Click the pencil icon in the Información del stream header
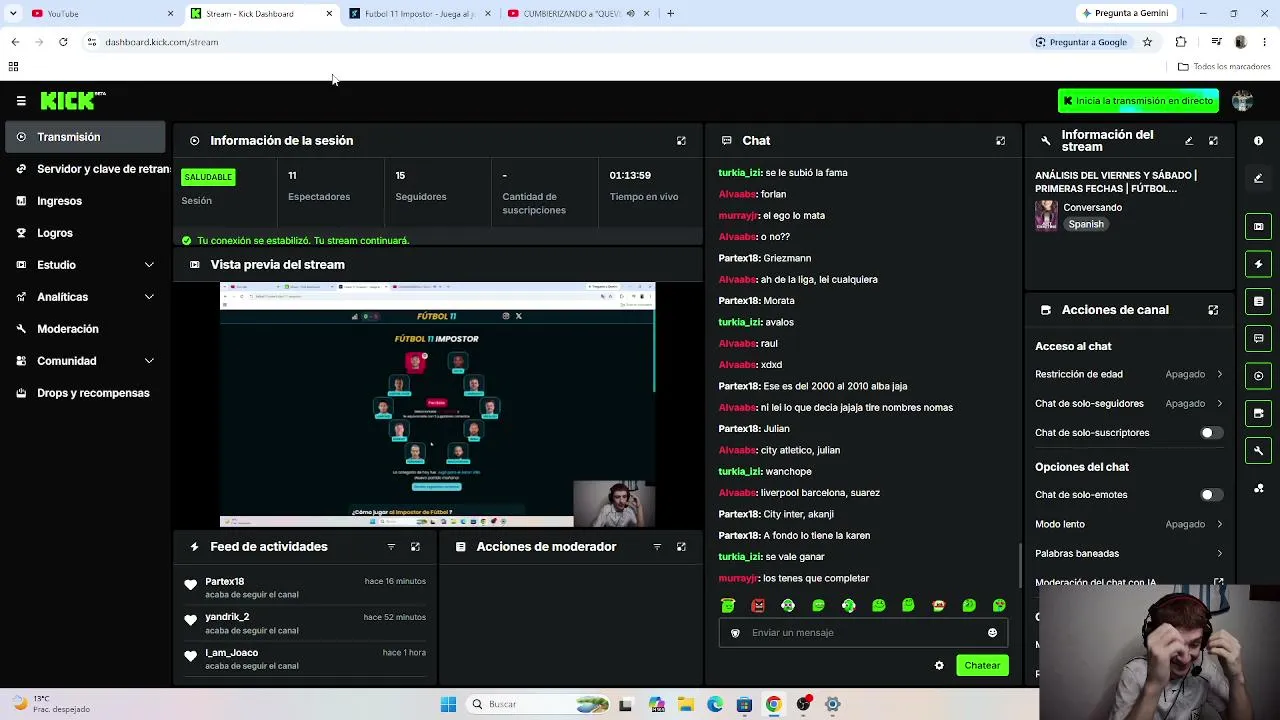Viewport: 1280px width, 720px height. point(1189,141)
